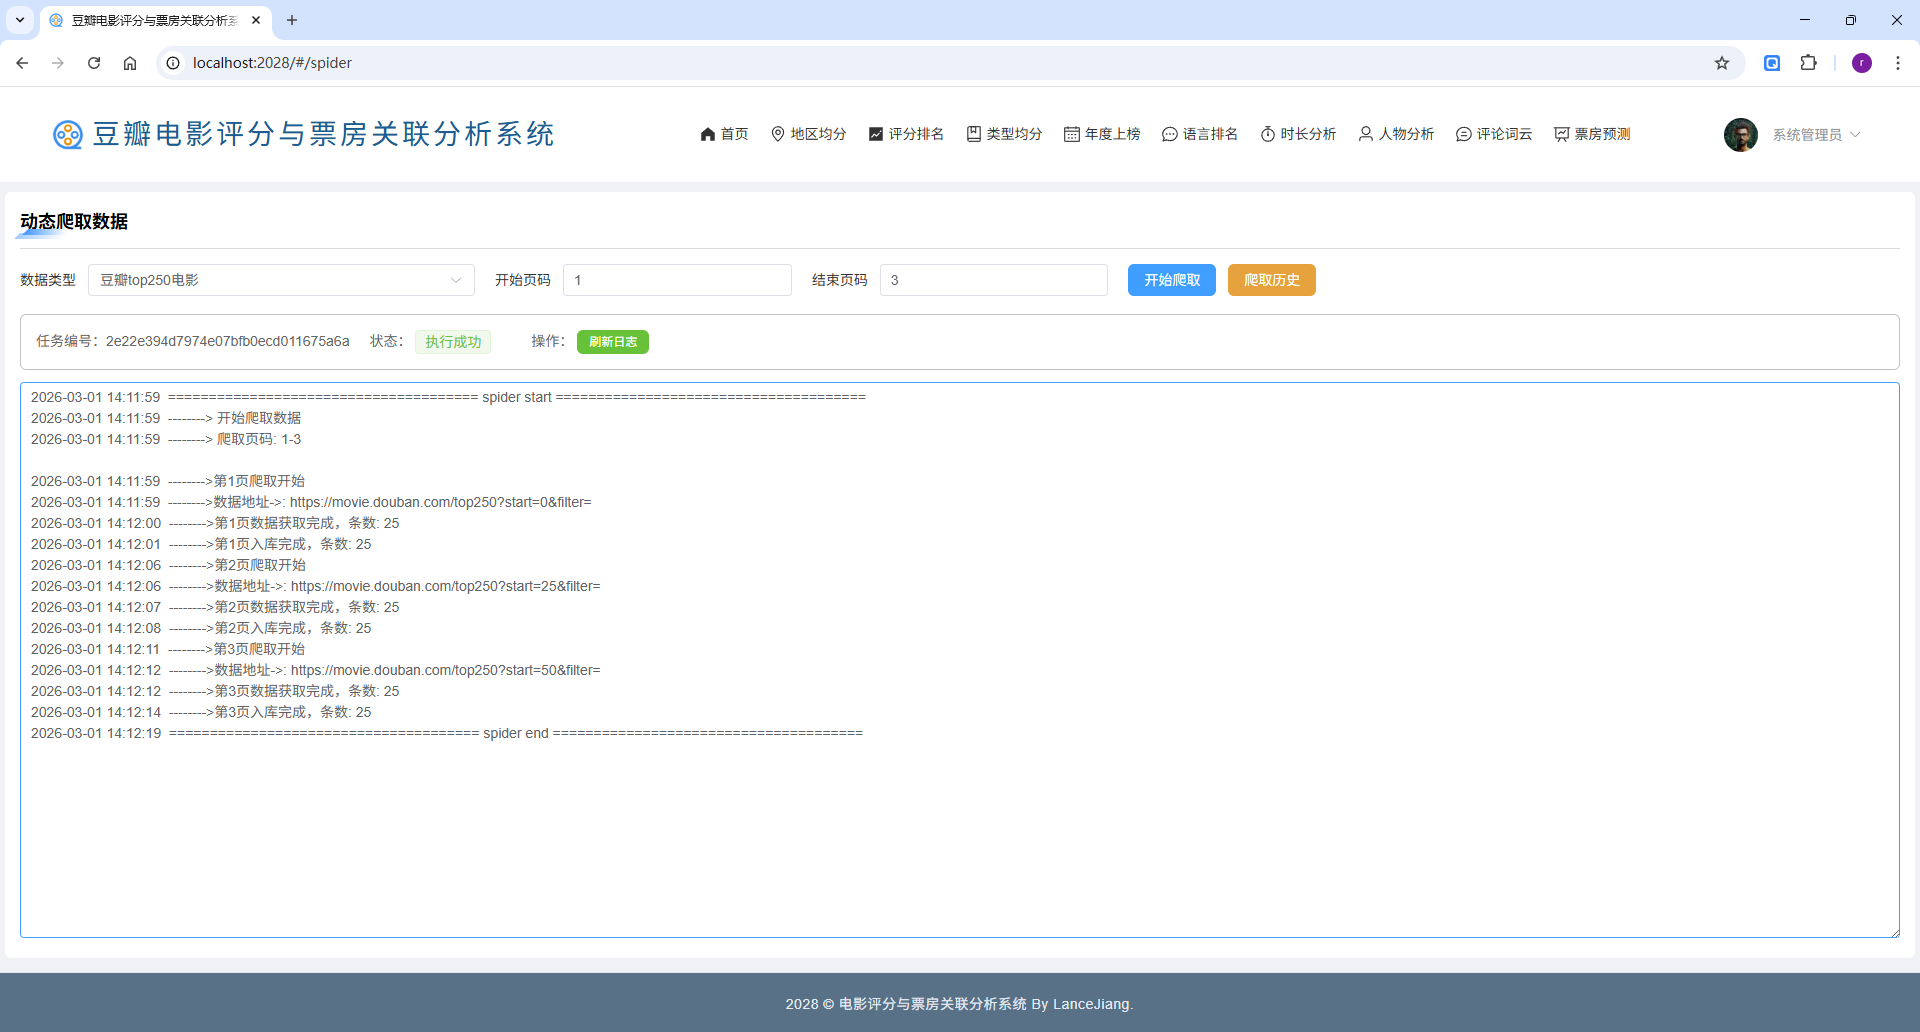Open the 数据类型 豆瓣top250电影 dropdown

(281, 280)
